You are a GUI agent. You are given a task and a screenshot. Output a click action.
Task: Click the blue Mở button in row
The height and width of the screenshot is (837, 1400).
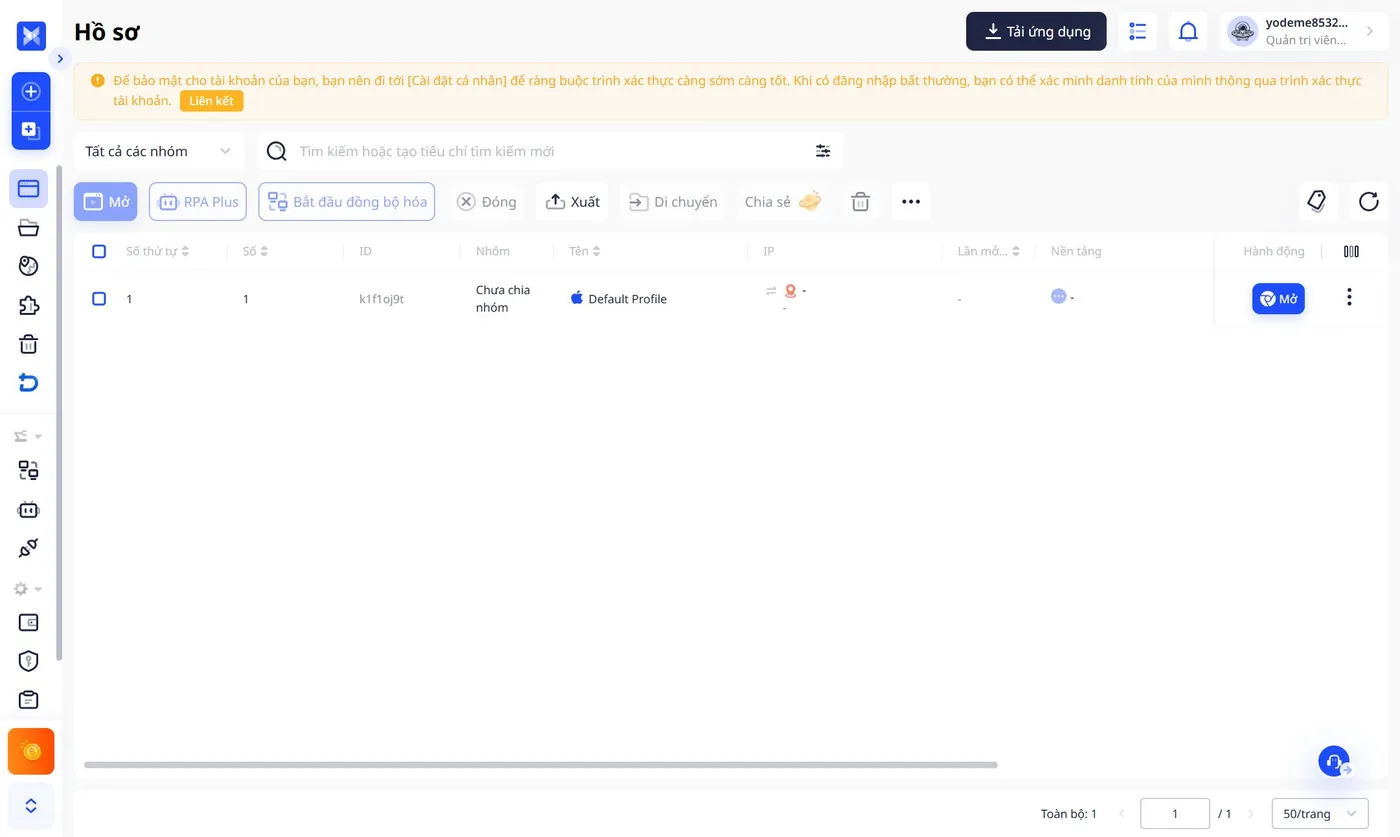click(x=1278, y=298)
